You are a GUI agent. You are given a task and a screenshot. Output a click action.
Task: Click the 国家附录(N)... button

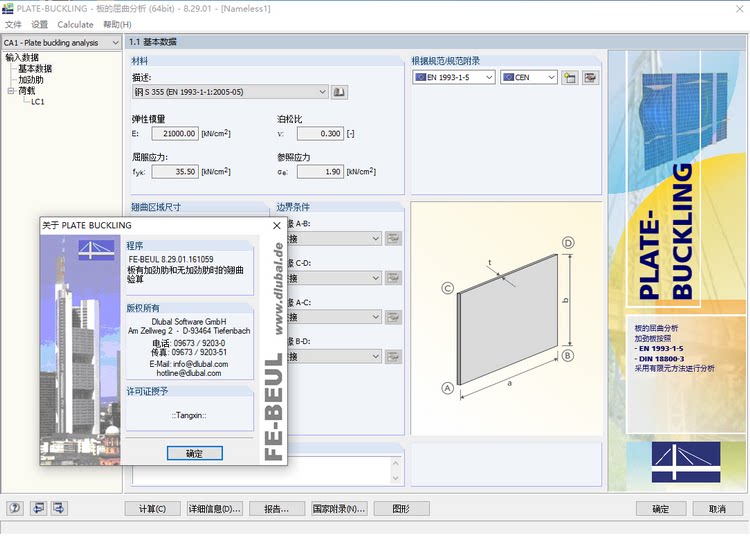(x=339, y=509)
